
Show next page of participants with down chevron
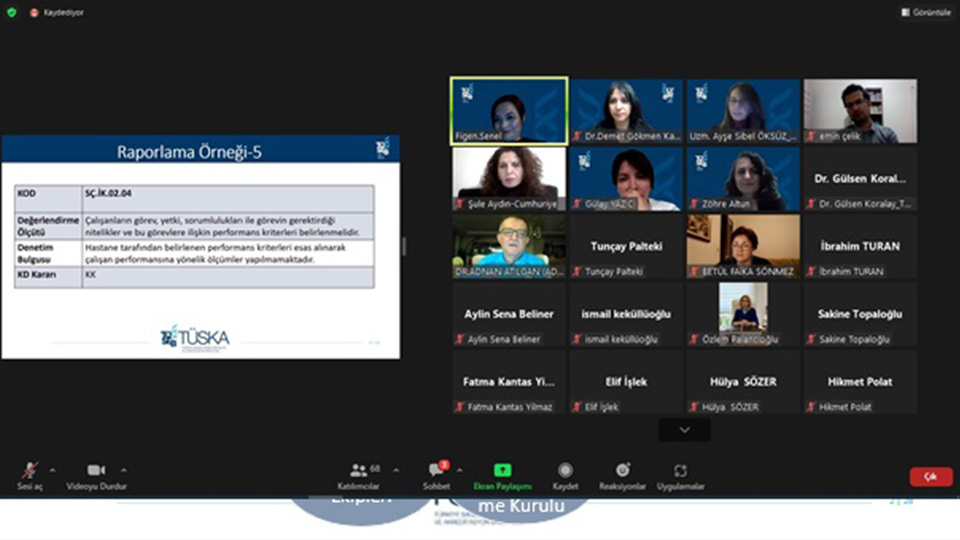tap(684, 429)
